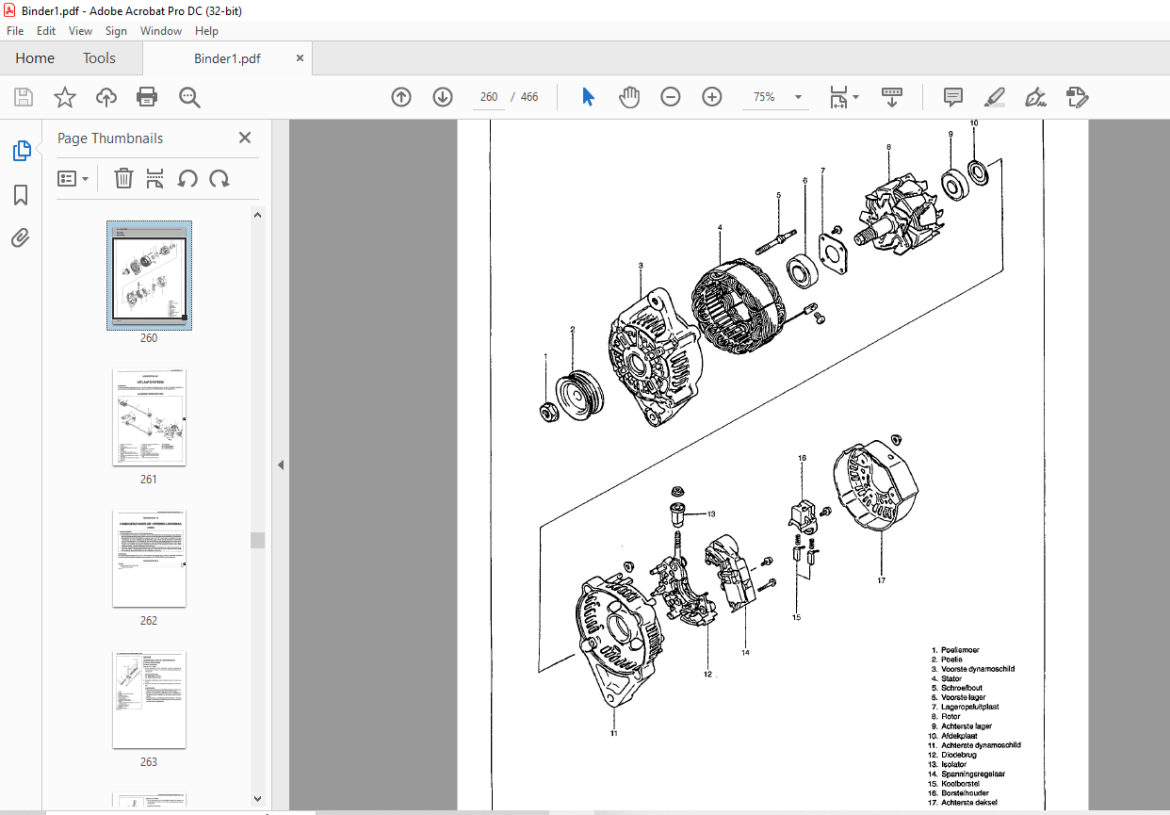
Task: Add a comment sticky note
Action: (x=953, y=97)
